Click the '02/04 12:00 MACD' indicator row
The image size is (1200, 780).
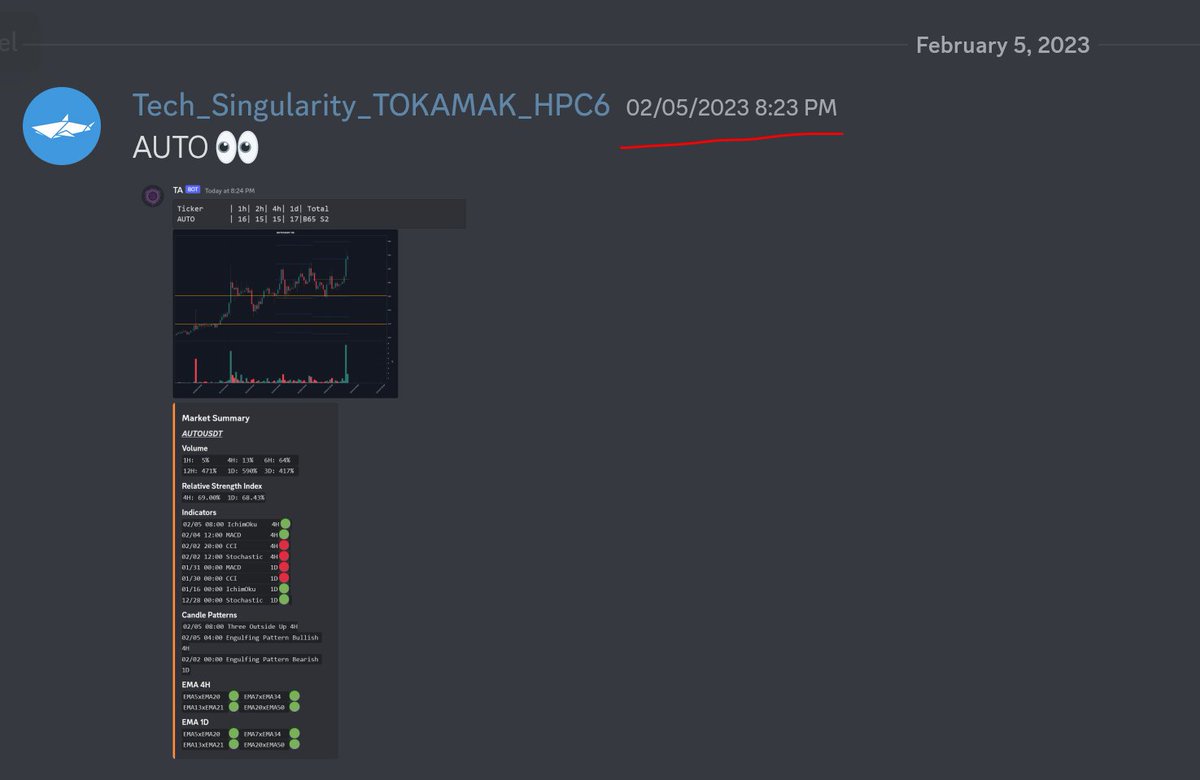(236, 535)
